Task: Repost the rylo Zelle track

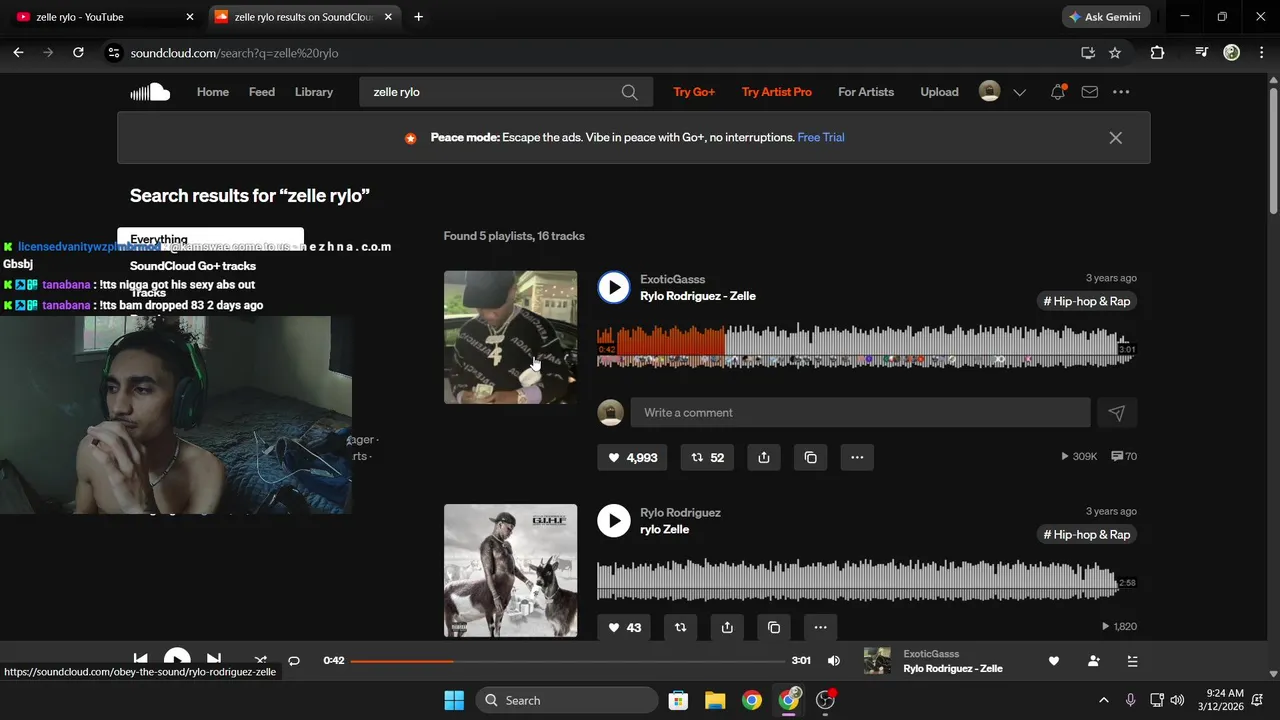Action: pyautogui.click(x=681, y=627)
